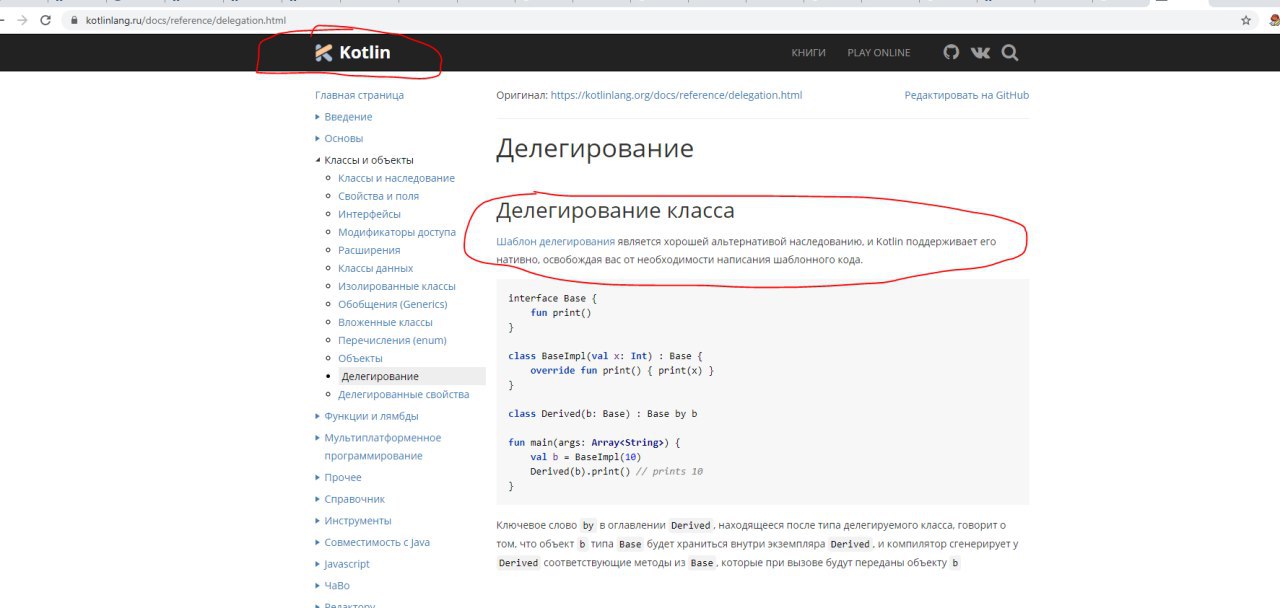Viewport: 1280px width, 608px height.
Task: Open КНИГИ in the top navigation
Action: [x=808, y=53]
